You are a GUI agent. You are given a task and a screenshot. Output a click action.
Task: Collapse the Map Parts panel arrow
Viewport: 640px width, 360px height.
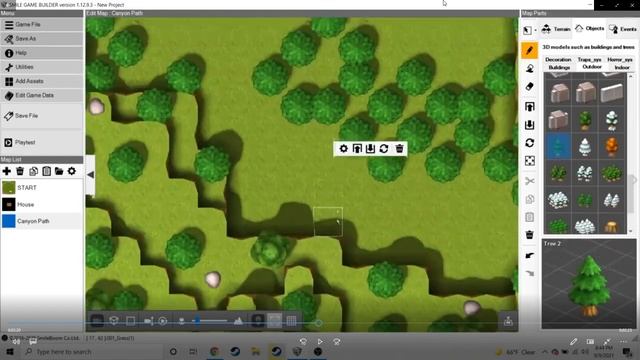pyautogui.click(x=634, y=180)
